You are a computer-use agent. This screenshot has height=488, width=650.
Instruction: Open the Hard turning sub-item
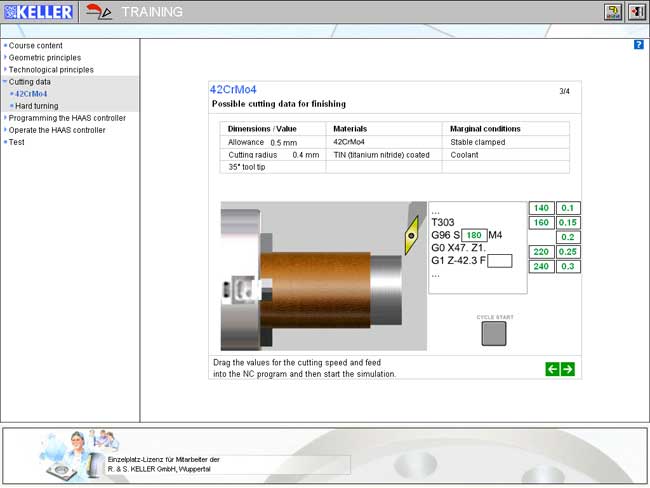click(36, 106)
